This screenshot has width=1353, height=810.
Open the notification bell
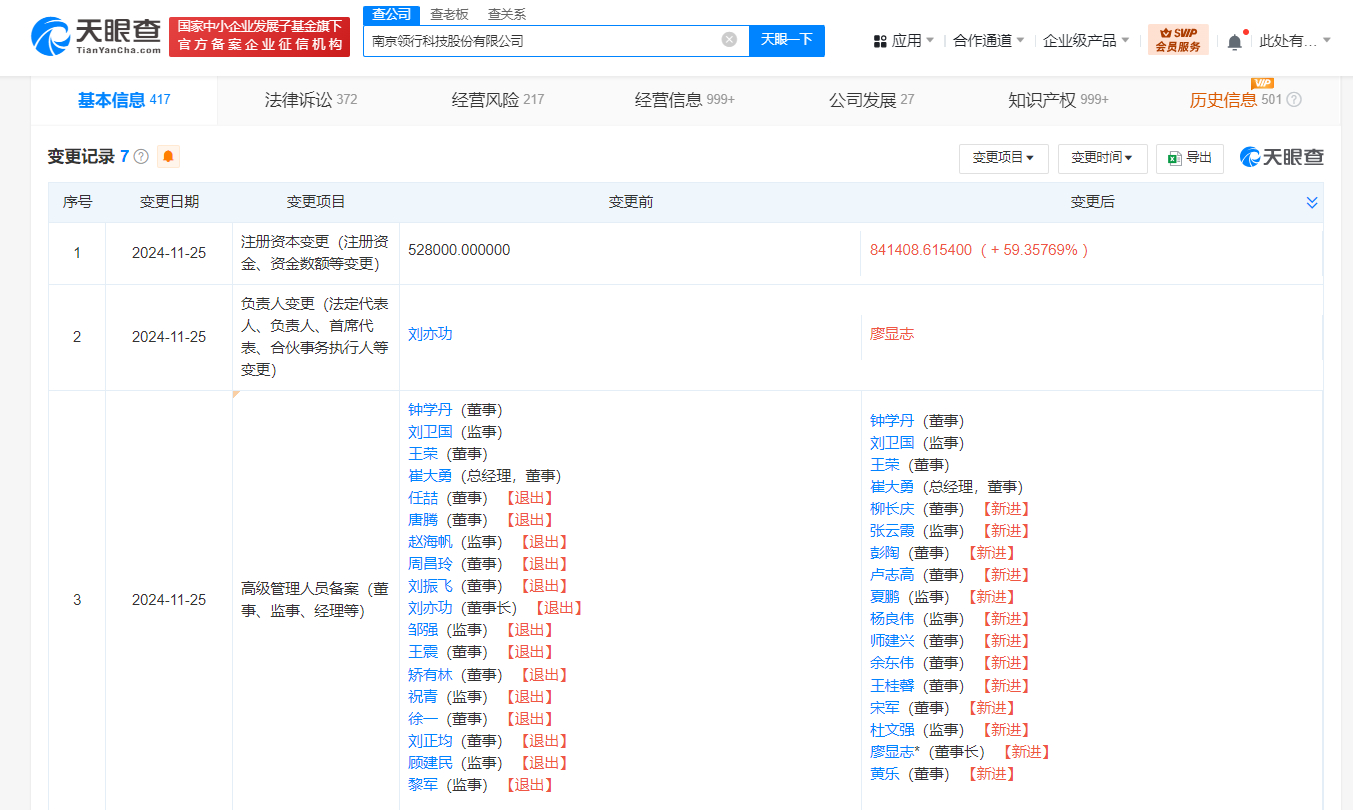(x=1235, y=41)
